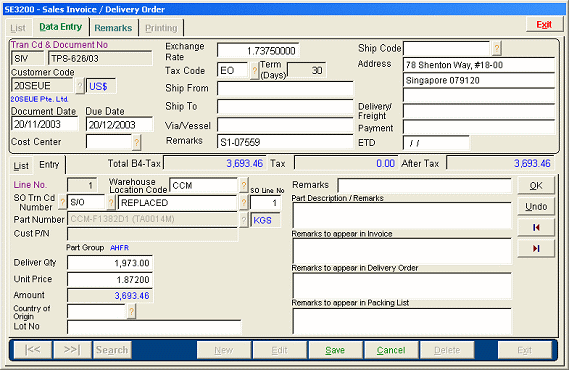Open Country of Origin lookup icon

click(x=131, y=311)
